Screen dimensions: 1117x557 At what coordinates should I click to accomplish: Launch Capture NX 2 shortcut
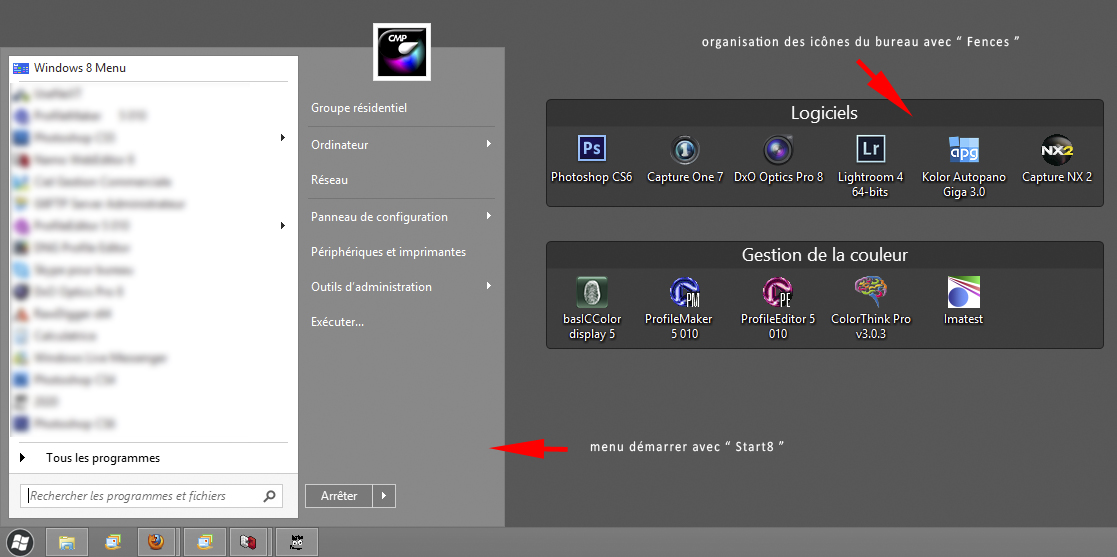[x=1056, y=159]
